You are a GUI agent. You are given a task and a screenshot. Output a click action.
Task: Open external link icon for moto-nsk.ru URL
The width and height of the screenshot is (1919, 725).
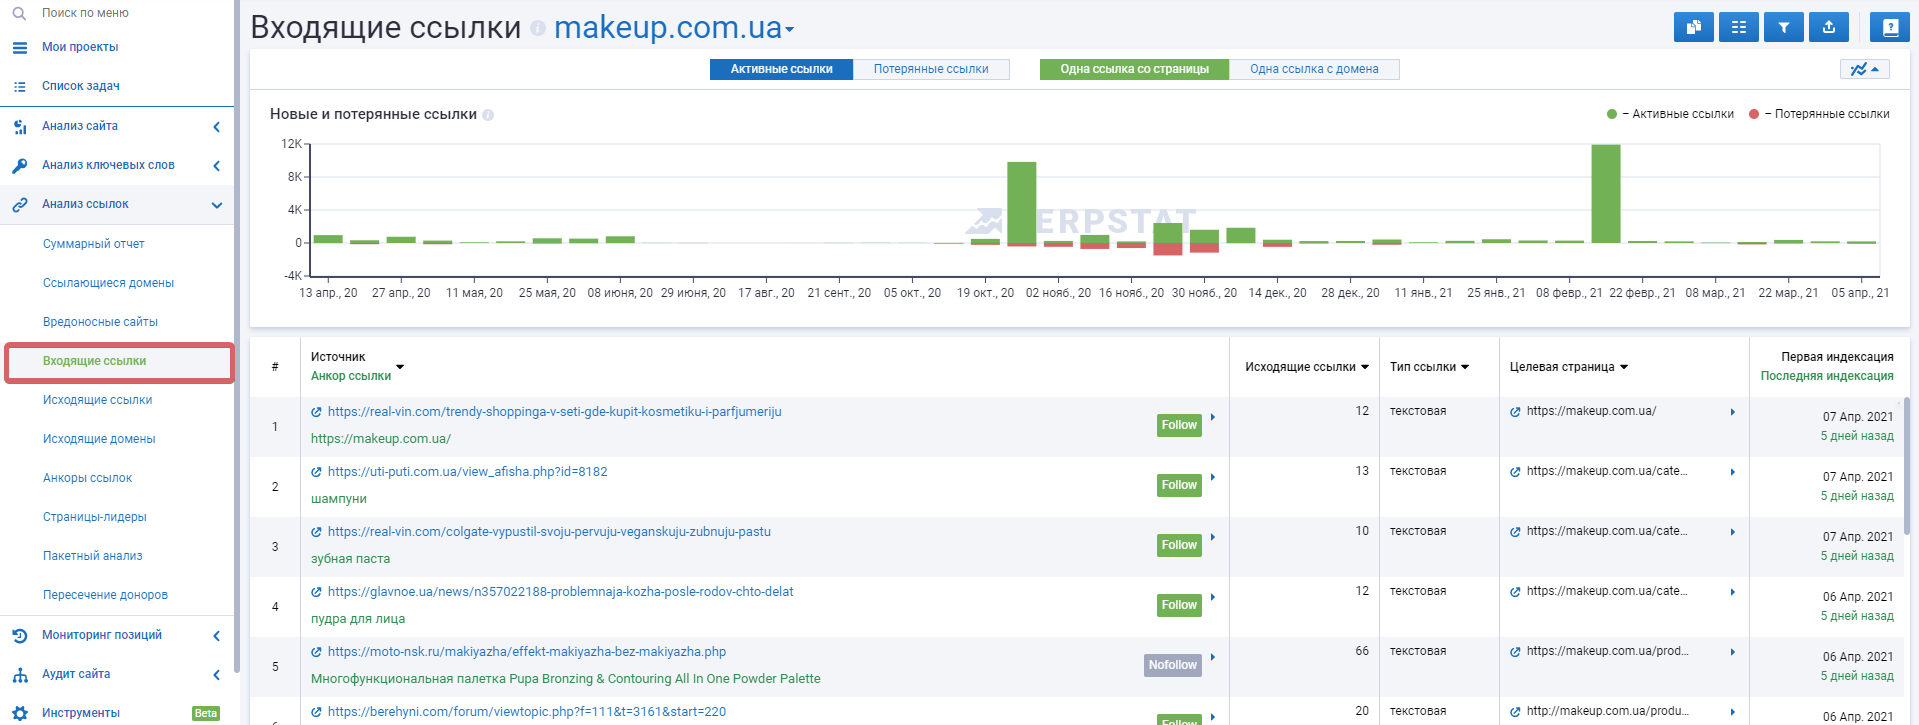316,652
